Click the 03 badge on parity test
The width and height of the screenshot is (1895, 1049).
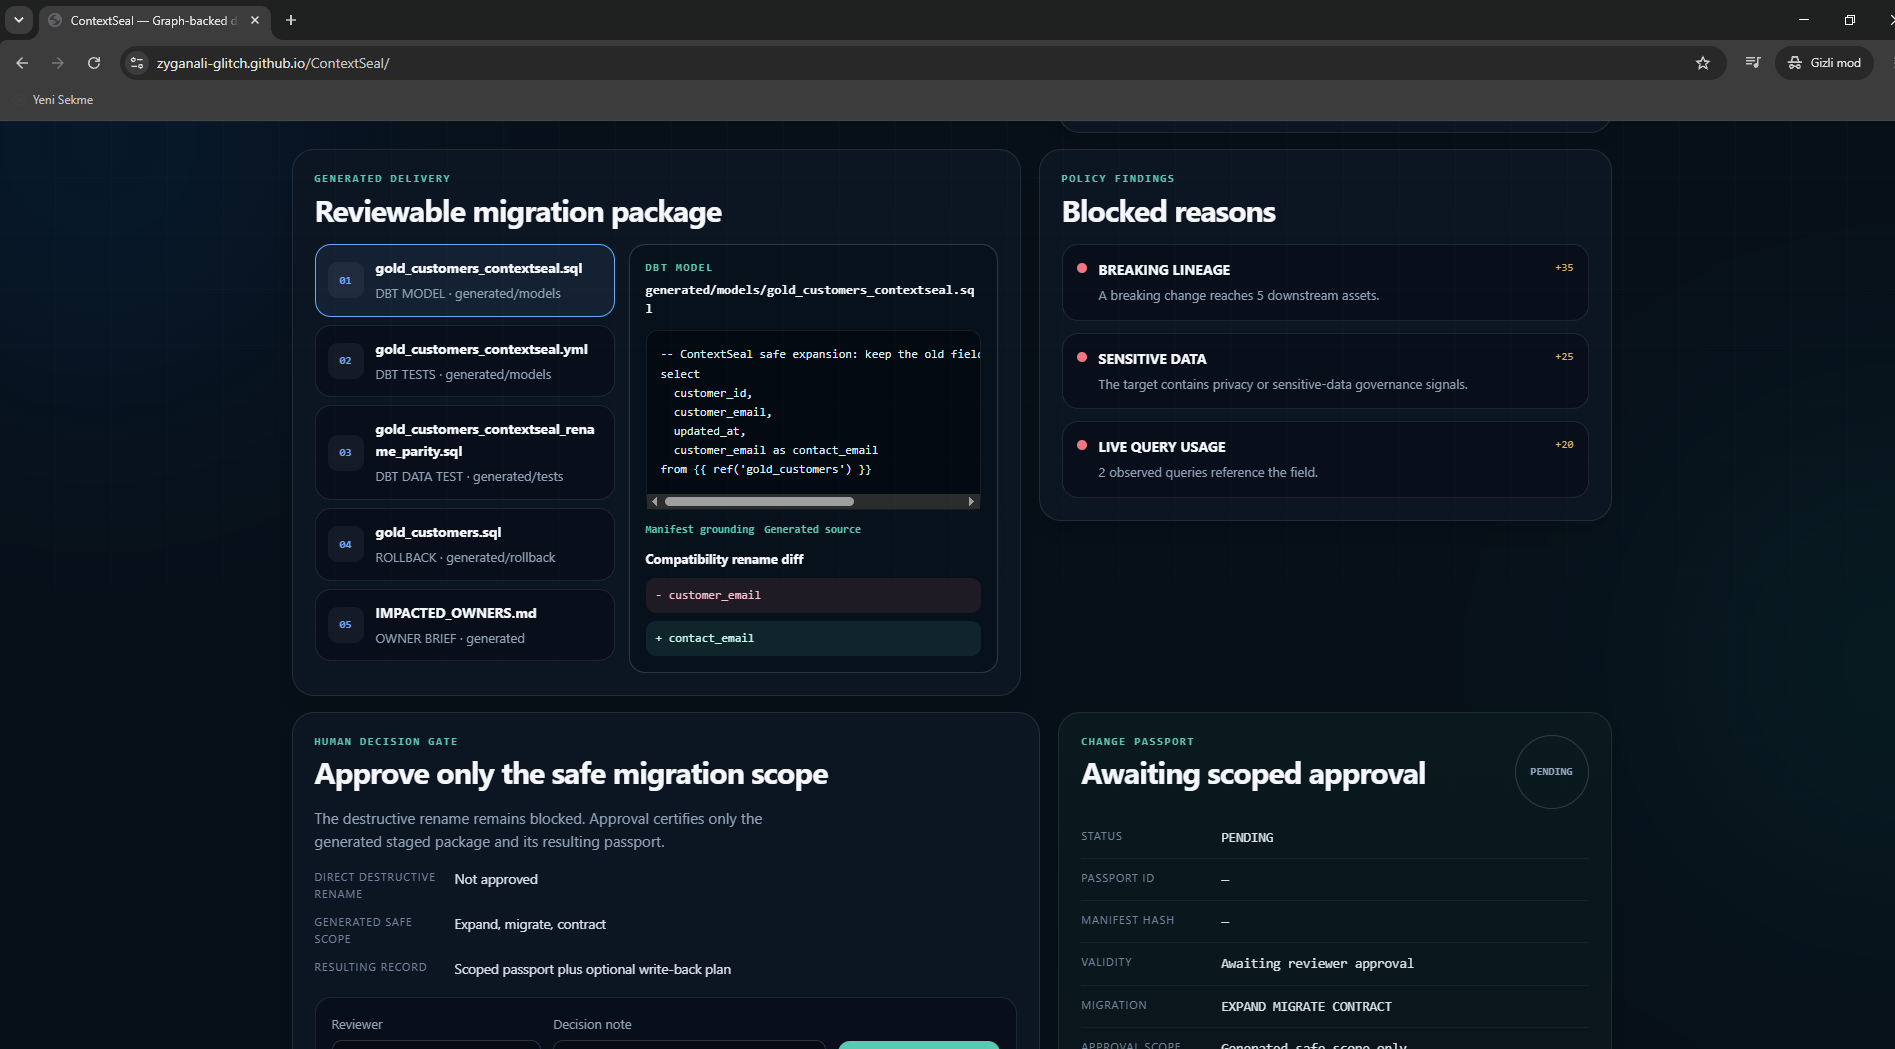tap(345, 453)
